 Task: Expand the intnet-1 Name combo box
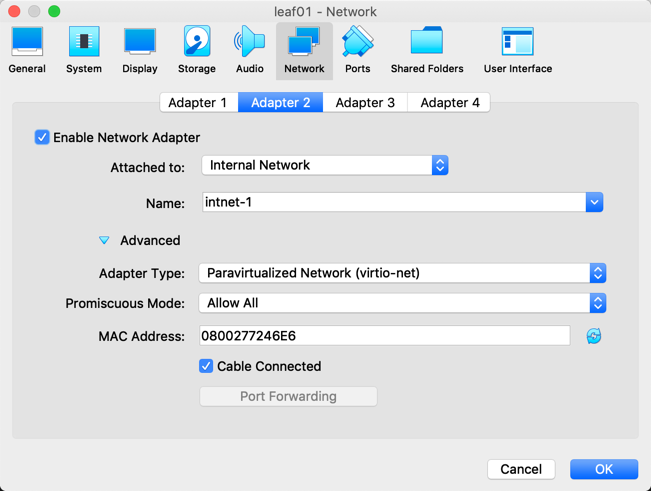click(594, 202)
